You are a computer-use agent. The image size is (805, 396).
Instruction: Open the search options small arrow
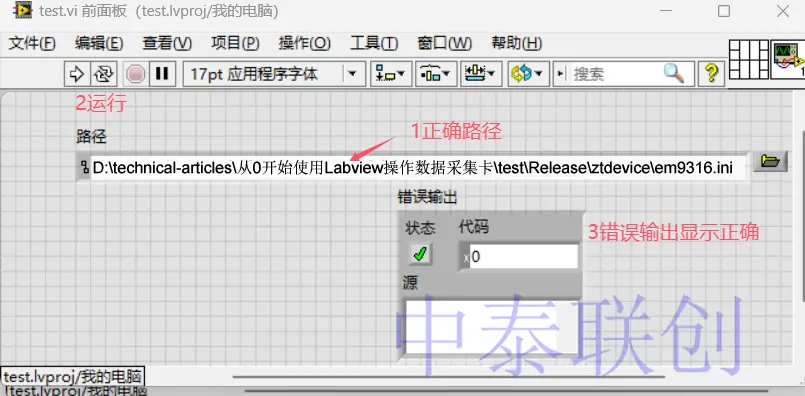pos(561,74)
